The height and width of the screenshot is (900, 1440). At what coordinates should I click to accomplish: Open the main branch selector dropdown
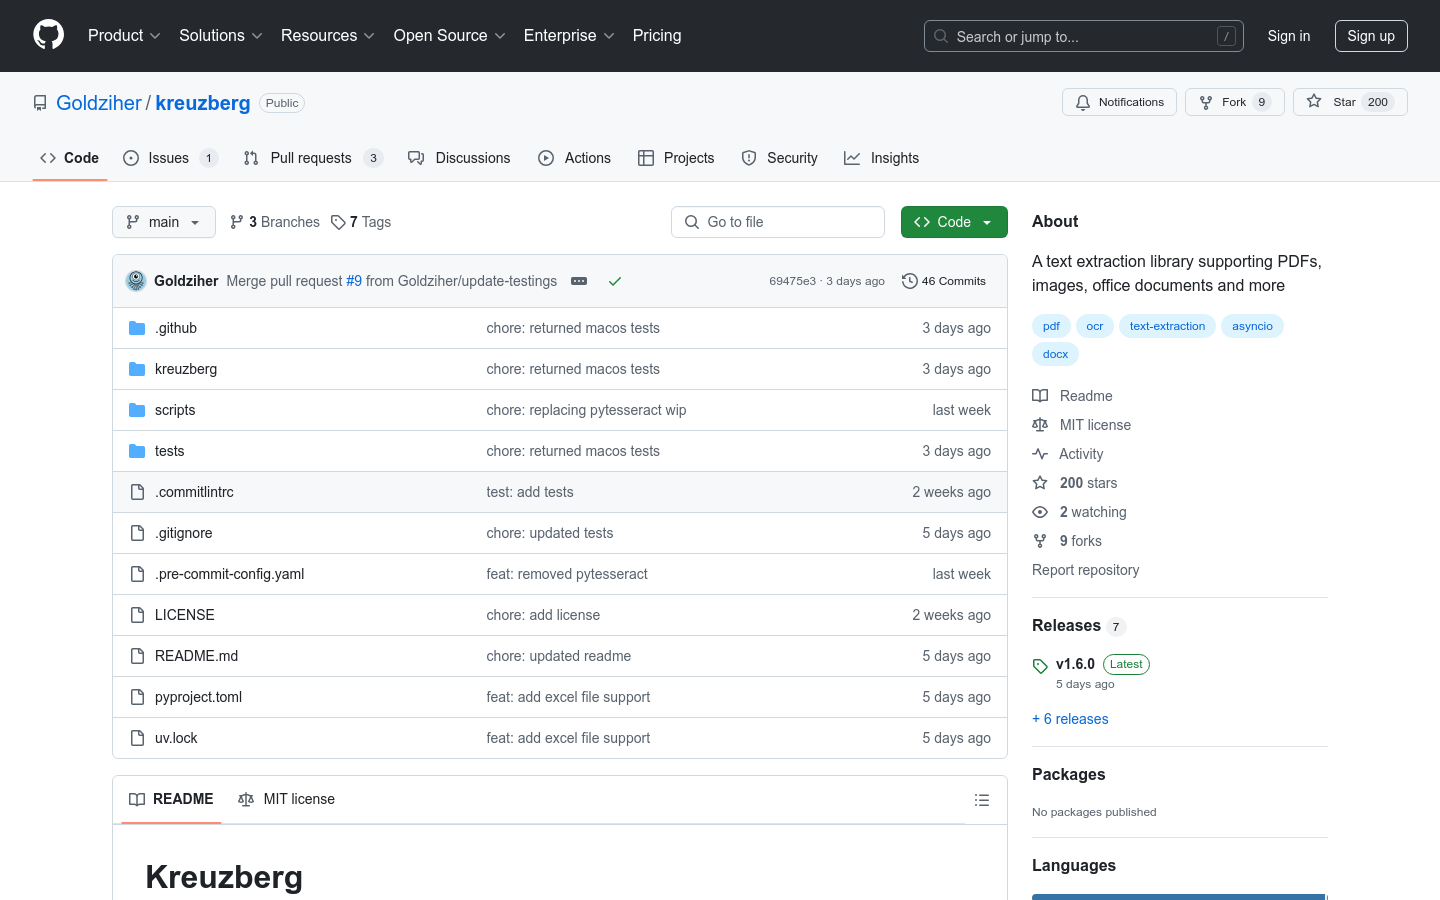[164, 222]
